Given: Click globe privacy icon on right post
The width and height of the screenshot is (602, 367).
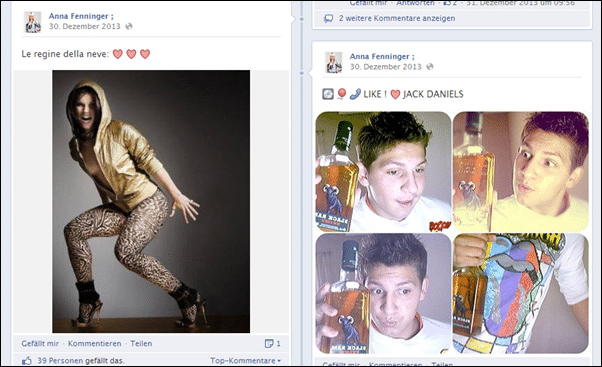Looking at the screenshot, I should point(430,67).
